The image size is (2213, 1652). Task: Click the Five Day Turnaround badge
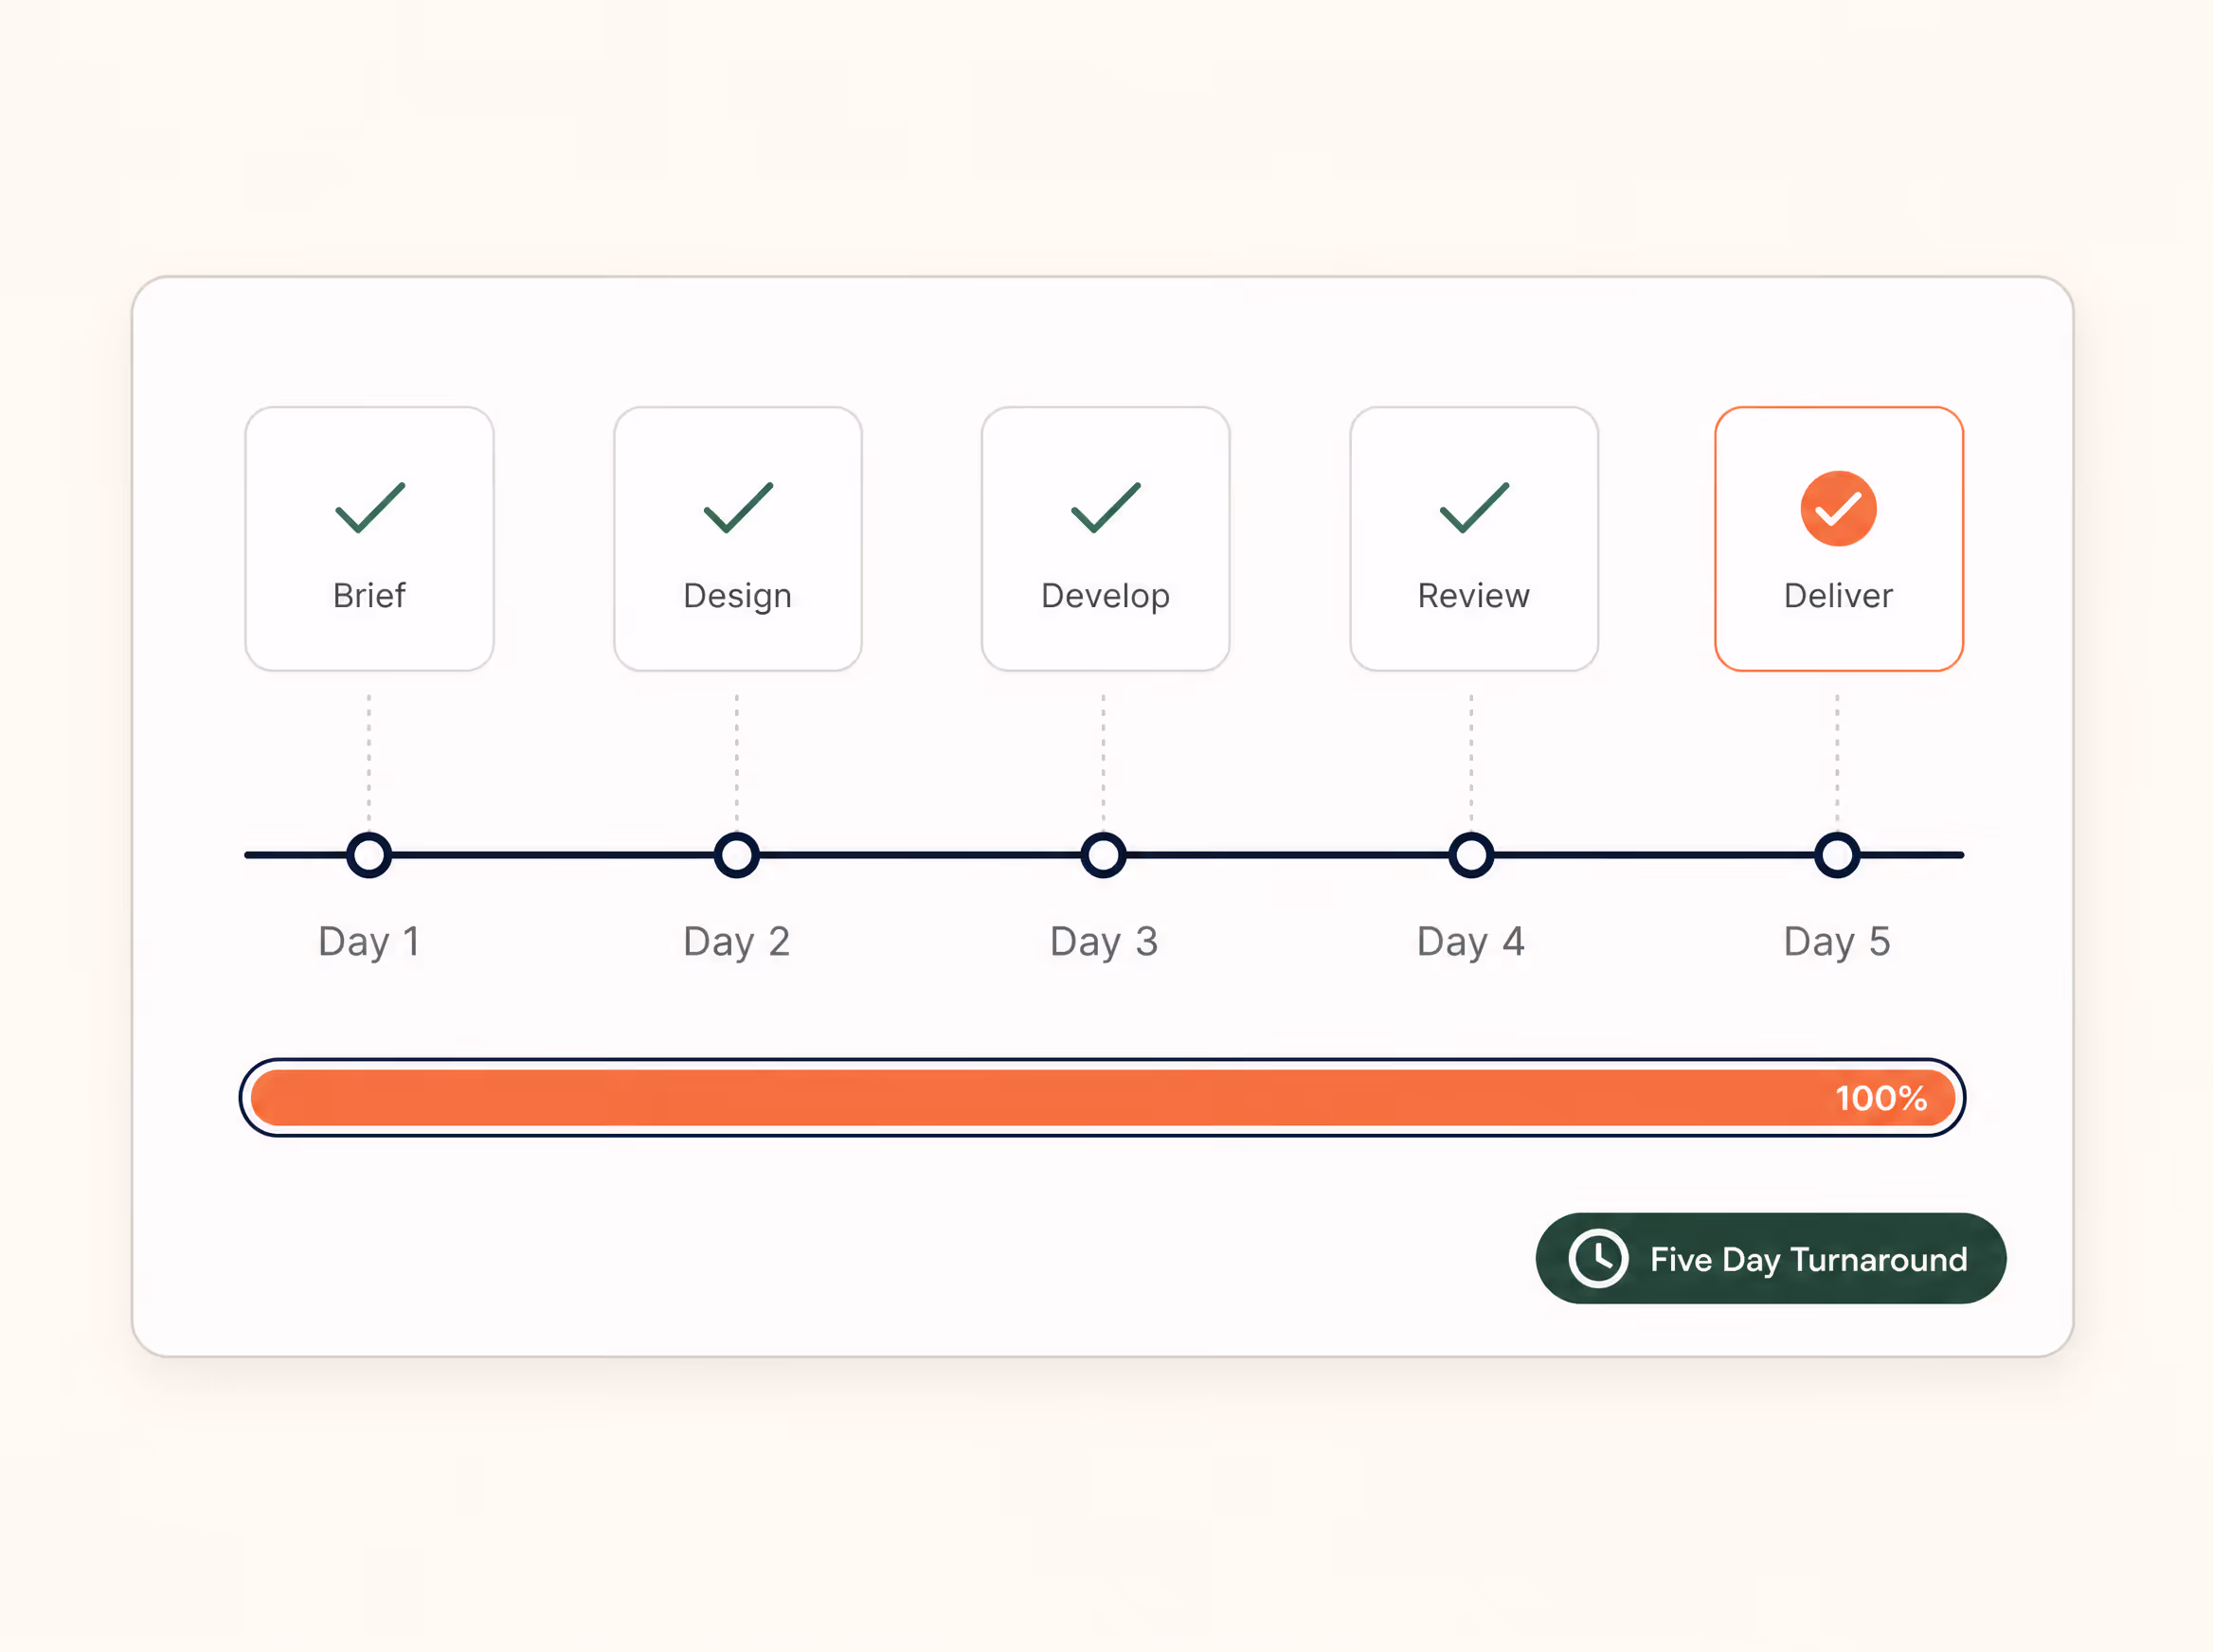coord(1770,1258)
